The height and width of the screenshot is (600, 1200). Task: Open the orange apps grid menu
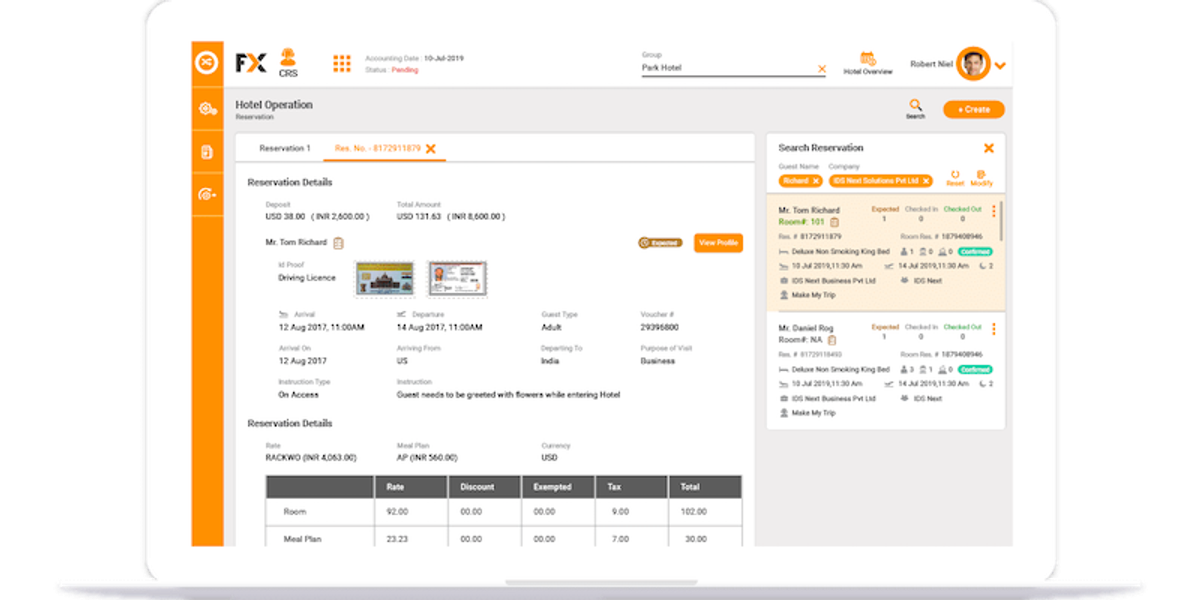(342, 62)
